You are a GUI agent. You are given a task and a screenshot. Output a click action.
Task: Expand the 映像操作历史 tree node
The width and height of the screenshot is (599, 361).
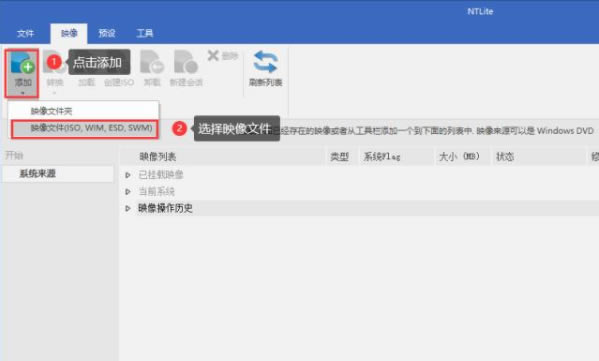tap(128, 208)
